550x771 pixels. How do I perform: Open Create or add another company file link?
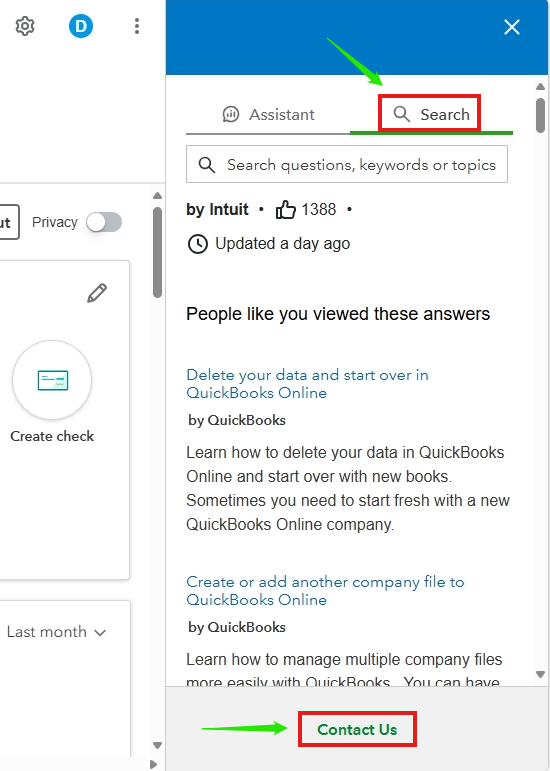(x=325, y=591)
